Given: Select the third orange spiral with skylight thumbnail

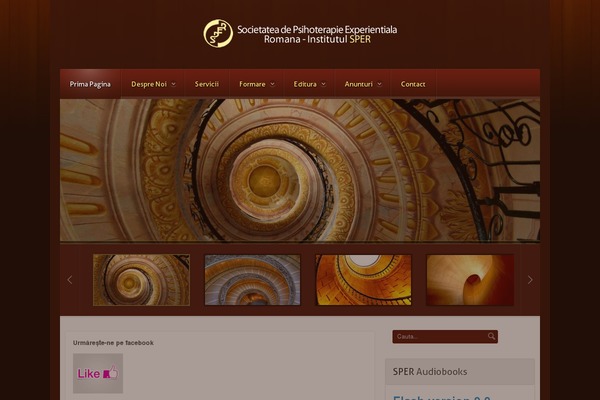Looking at the screenshot, I should pos(364,280).
